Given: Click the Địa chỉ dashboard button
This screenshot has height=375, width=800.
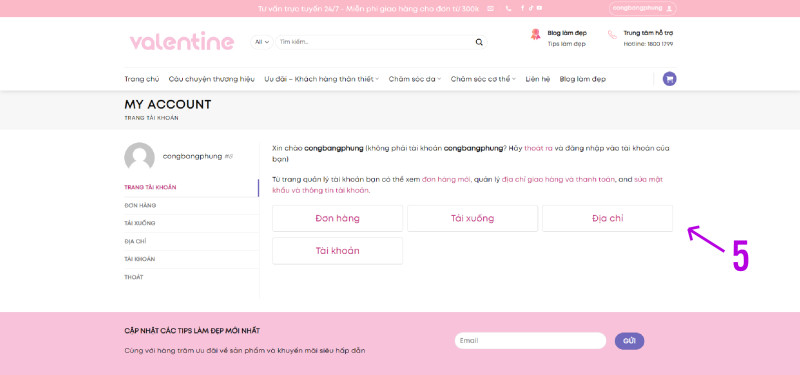Looking at the screenshot, I should click(x=607, y=218).
